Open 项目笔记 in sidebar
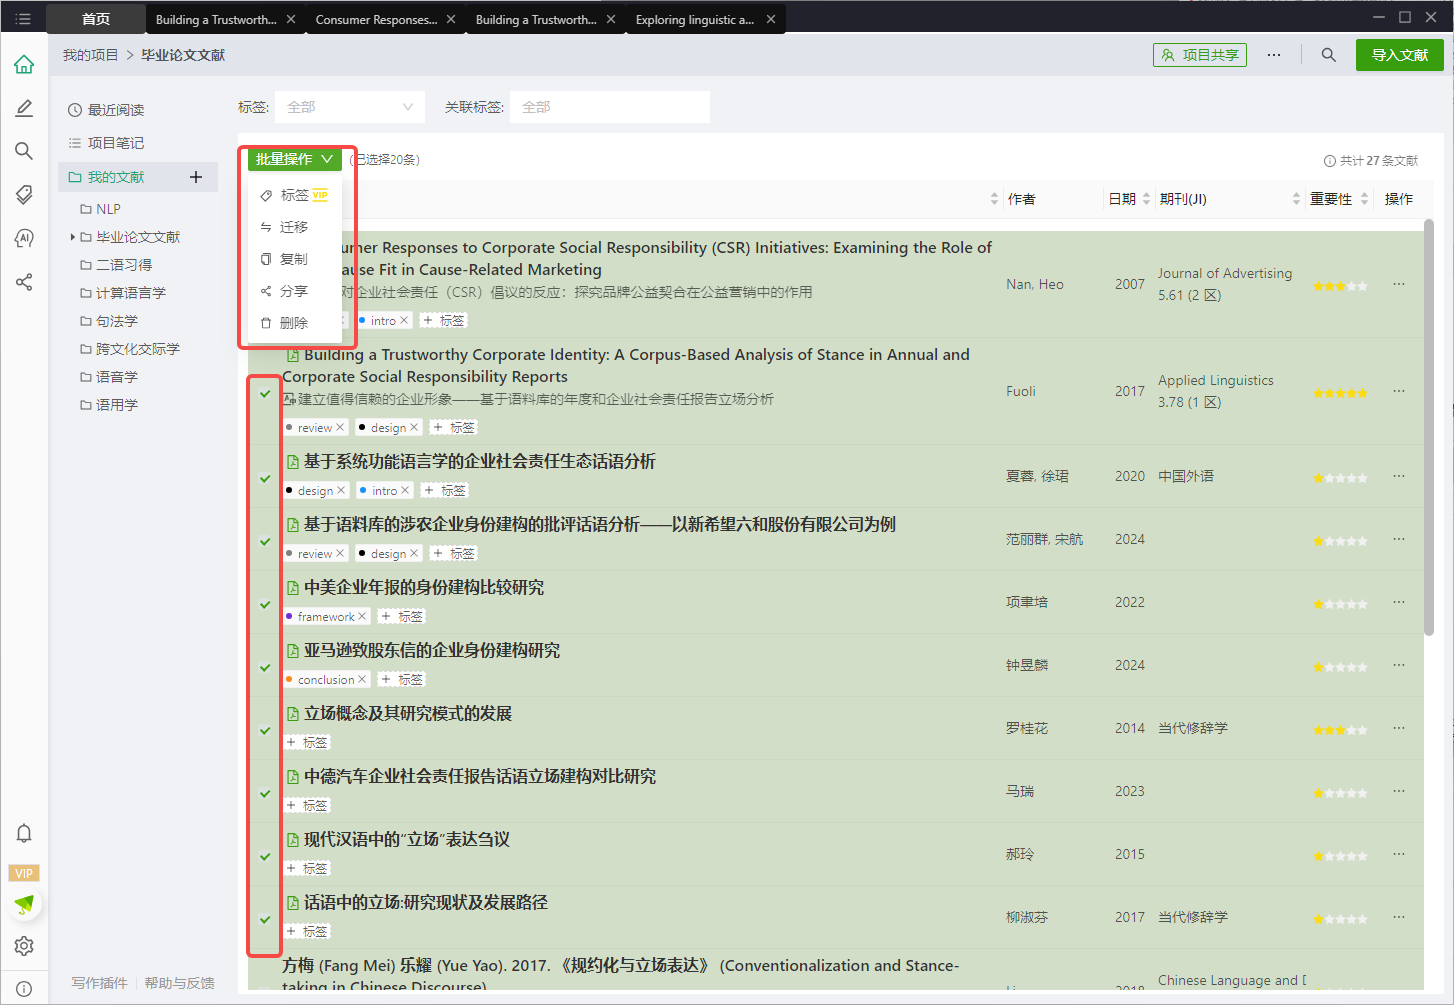 106,143
